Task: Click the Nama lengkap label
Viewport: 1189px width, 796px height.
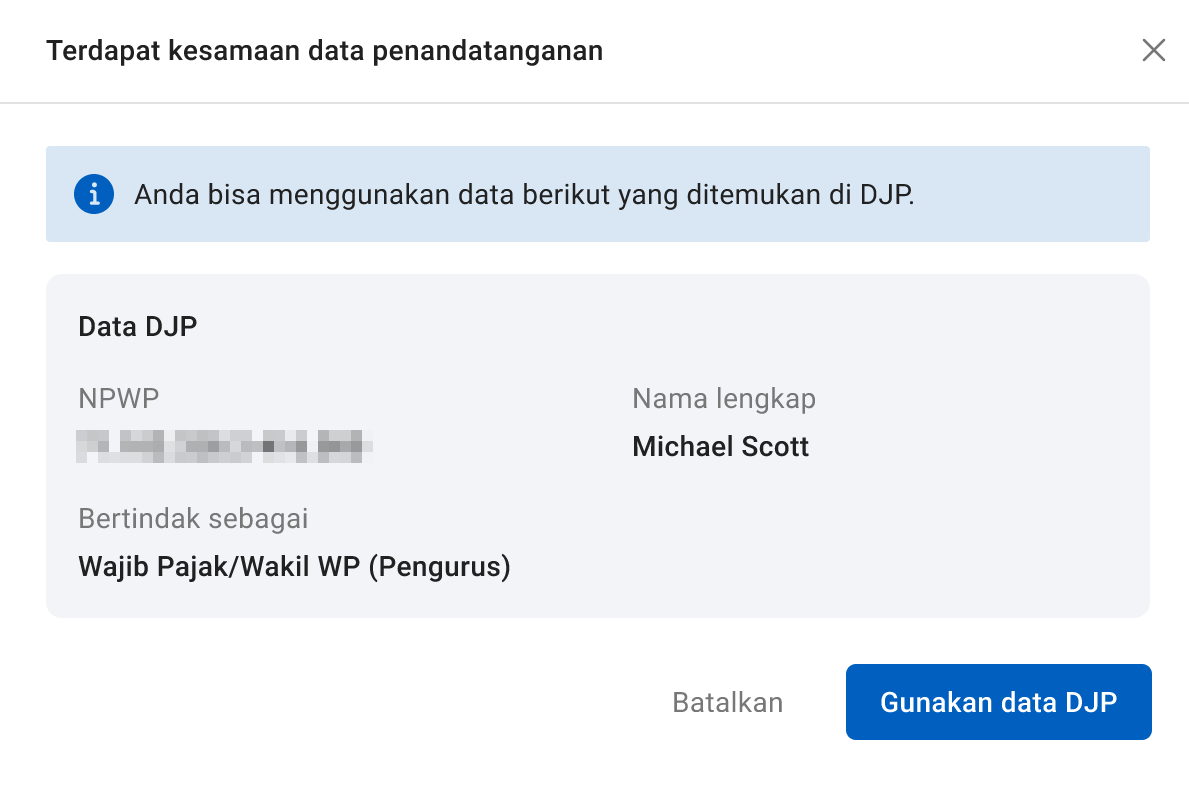Action: click(x=724, y=399)
